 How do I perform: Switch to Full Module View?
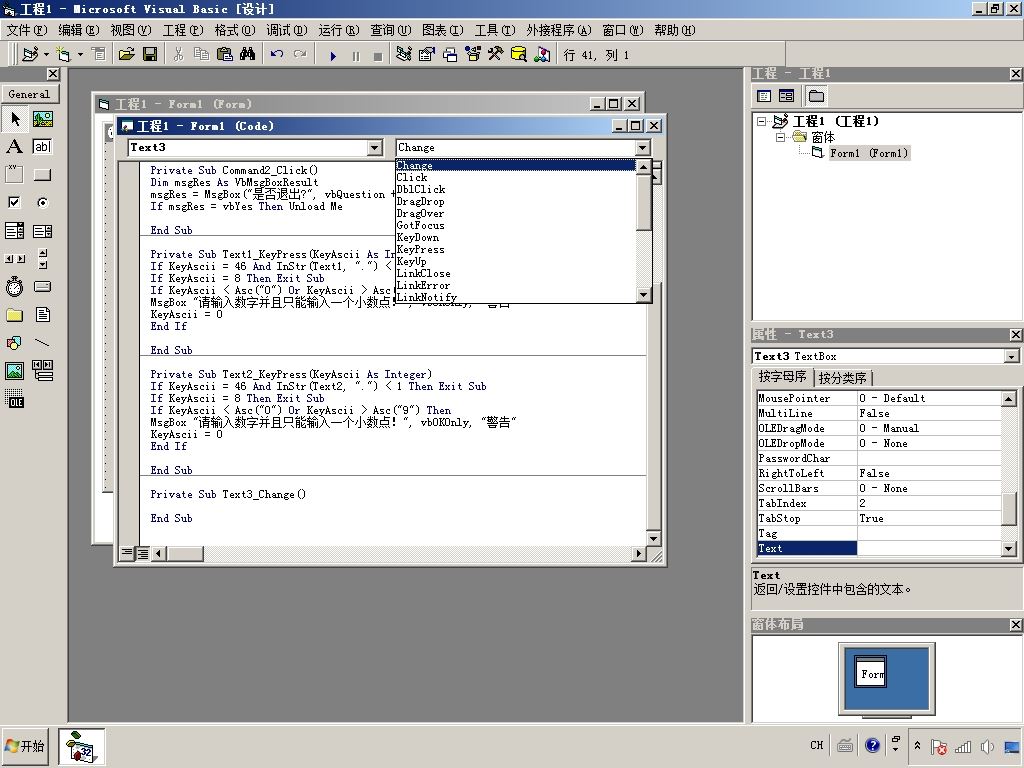click(142, 553)
